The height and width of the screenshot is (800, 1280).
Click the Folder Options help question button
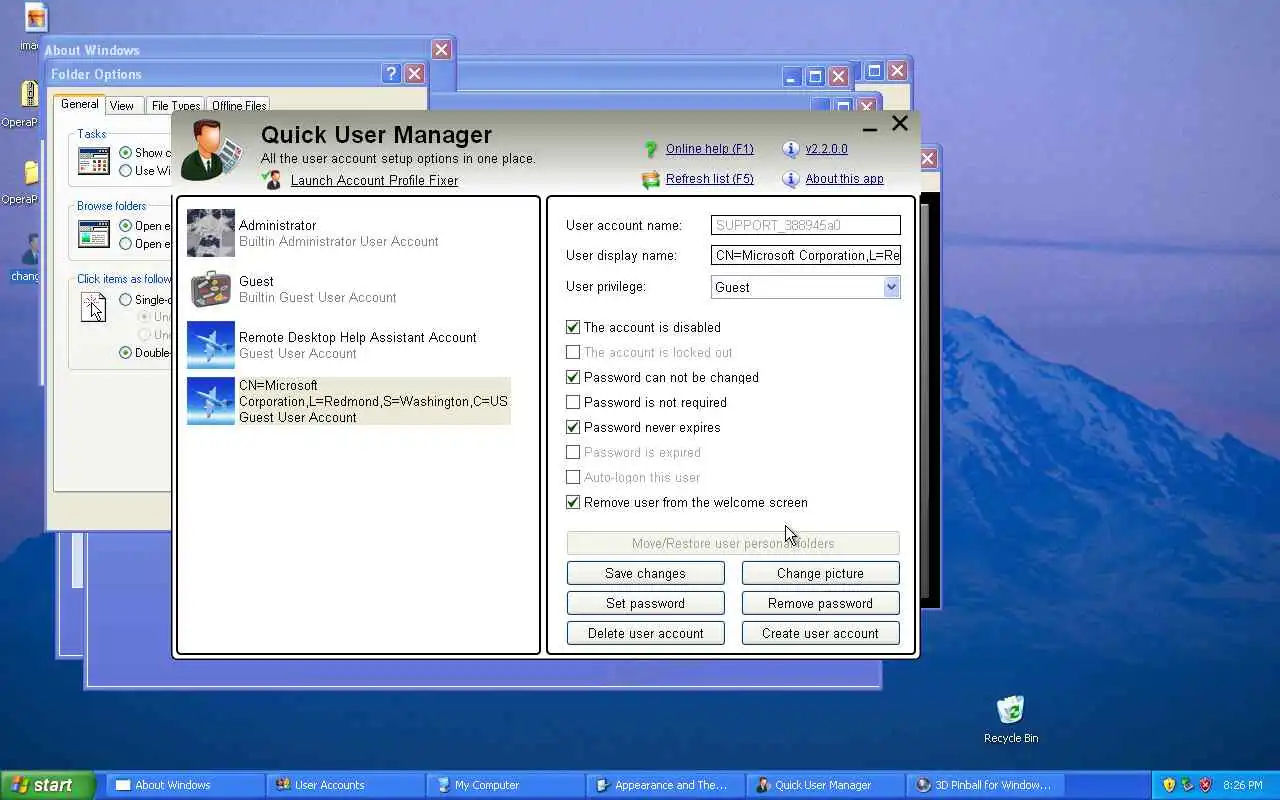pos(391,73)
